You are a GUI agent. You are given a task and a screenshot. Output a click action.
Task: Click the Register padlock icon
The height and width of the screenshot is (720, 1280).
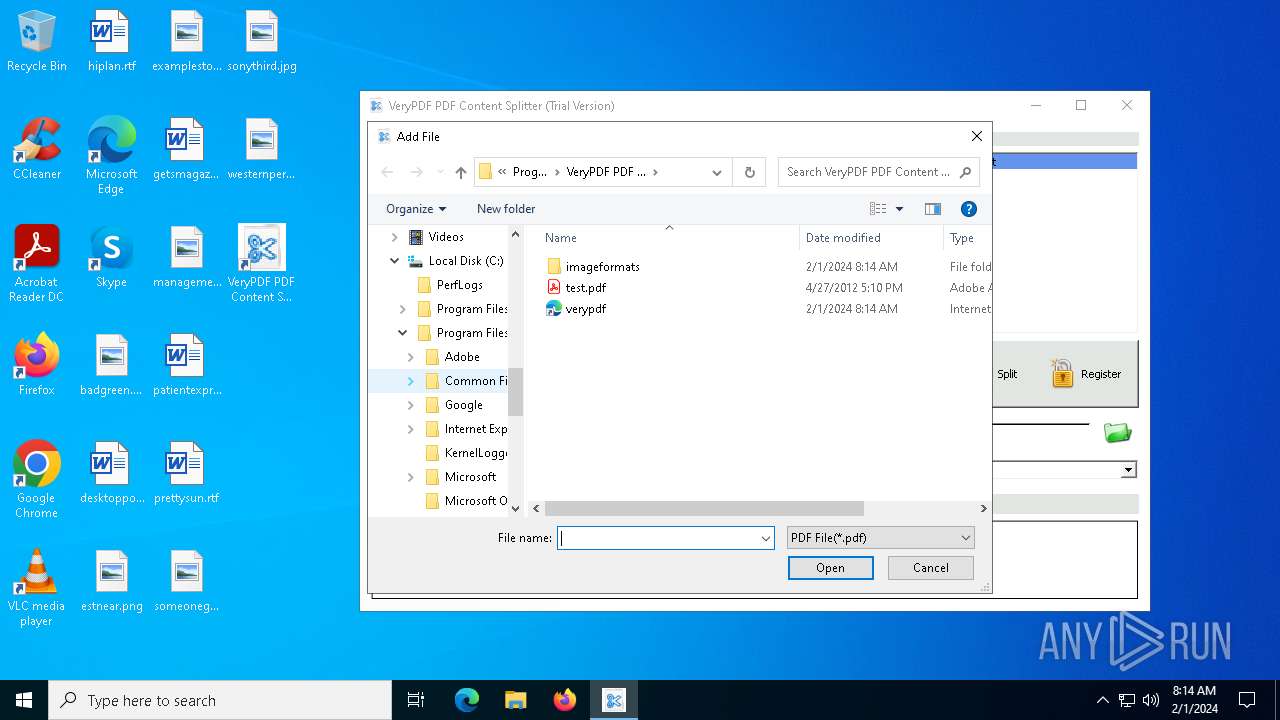click(x=1062, y=374)
